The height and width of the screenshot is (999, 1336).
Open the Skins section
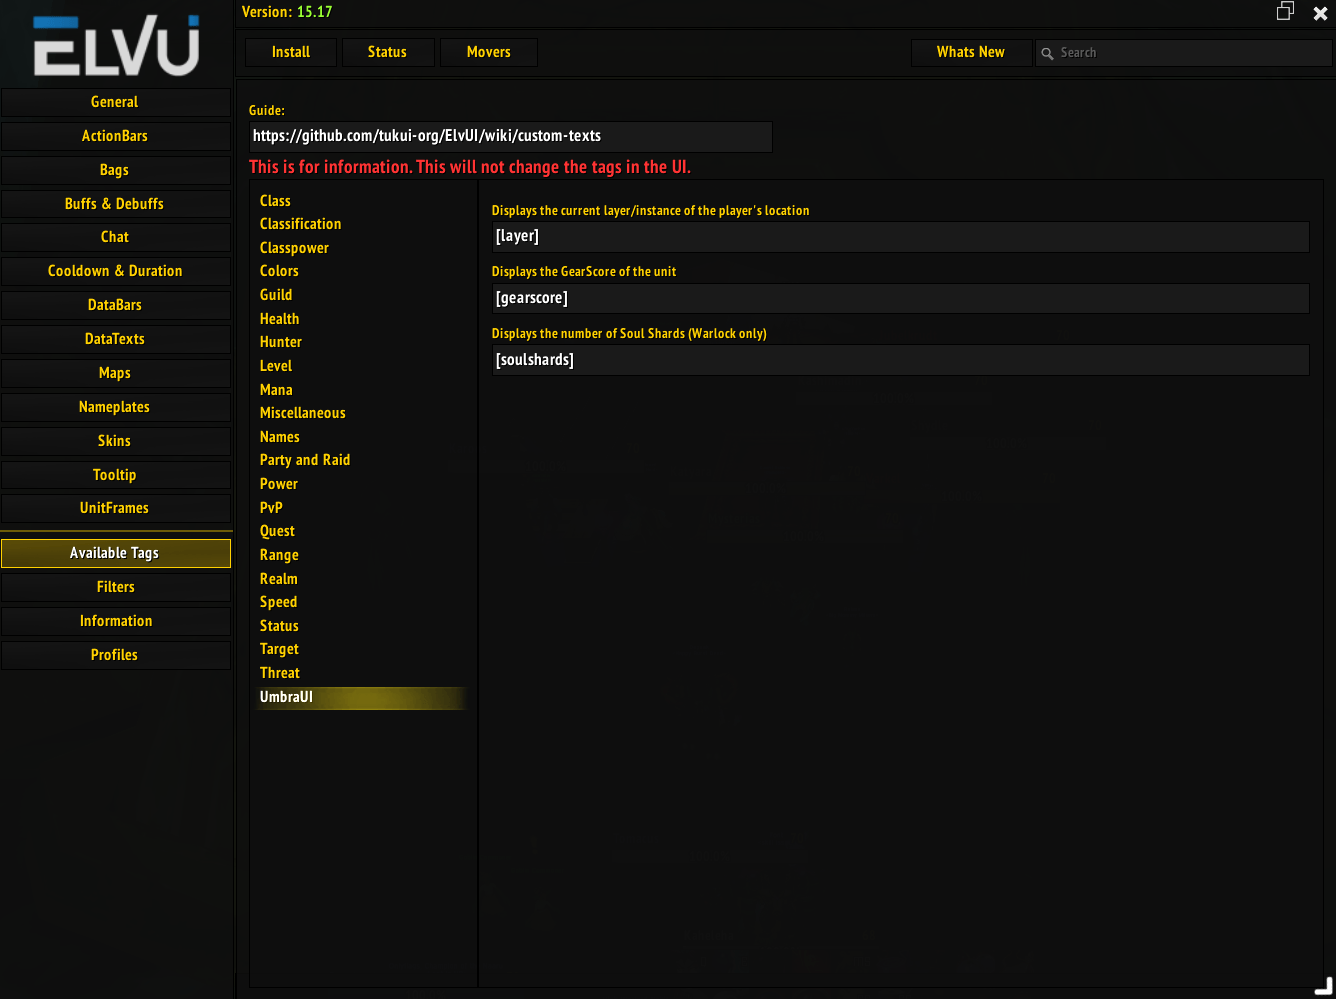click(115, 441)
